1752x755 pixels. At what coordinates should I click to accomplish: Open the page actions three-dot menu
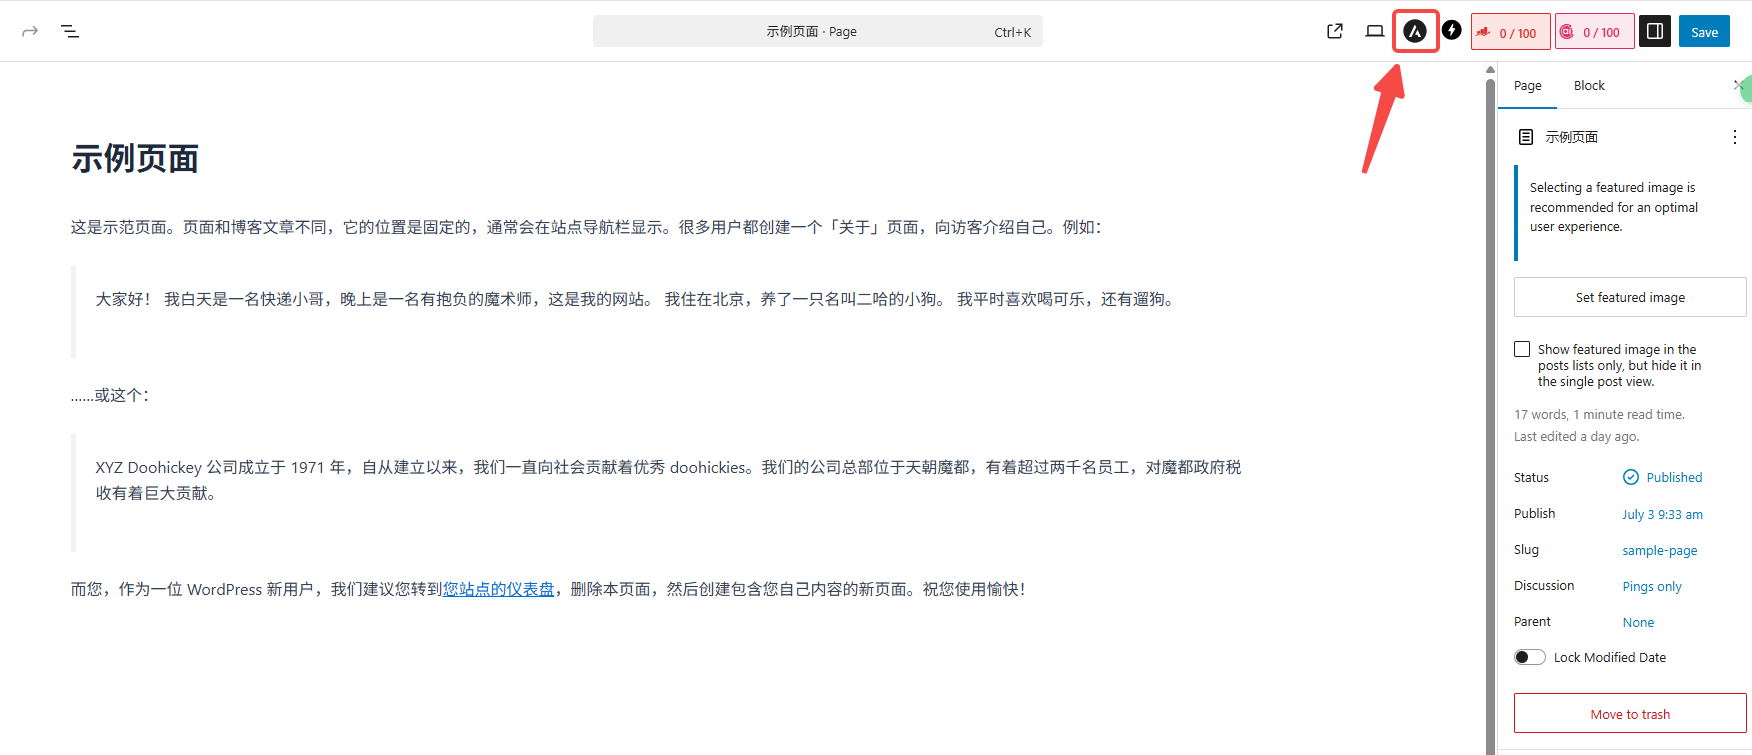1734,137
